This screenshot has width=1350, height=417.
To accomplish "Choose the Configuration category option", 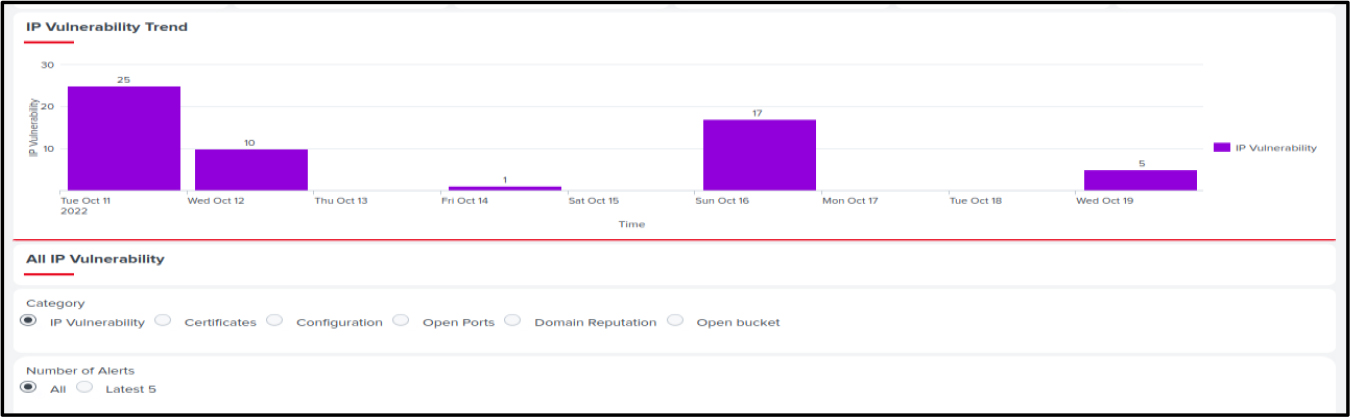I will pos(275,321).
